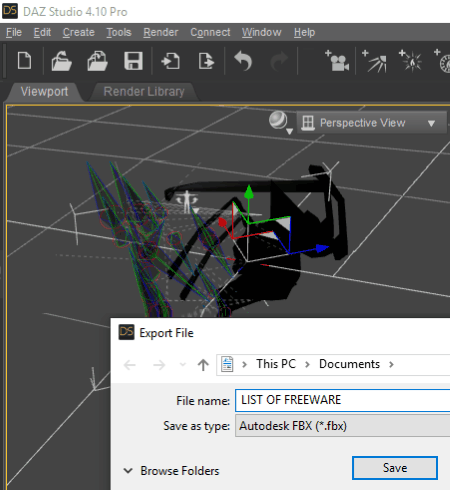The height and width of the screenshot is (490, 450).
Task: Go up one folder level in the dialog
Action: [203, 365]
